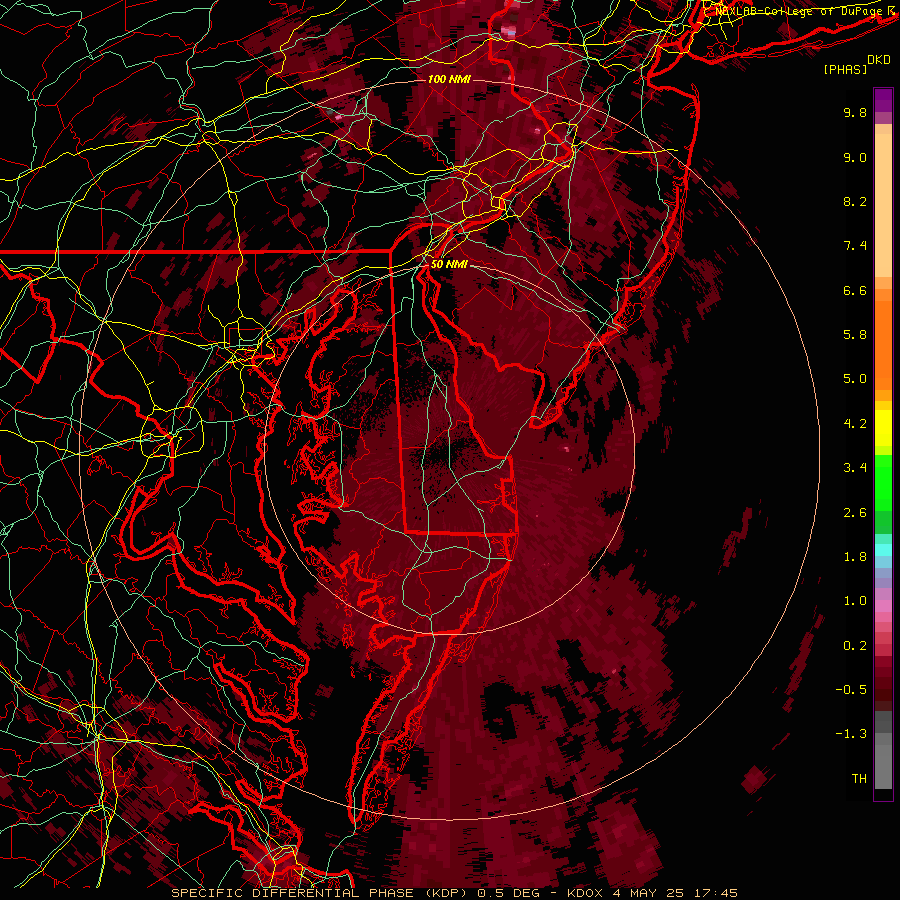Click the 5.0 legend value
The image size is (900, 900).
(855, 379)
